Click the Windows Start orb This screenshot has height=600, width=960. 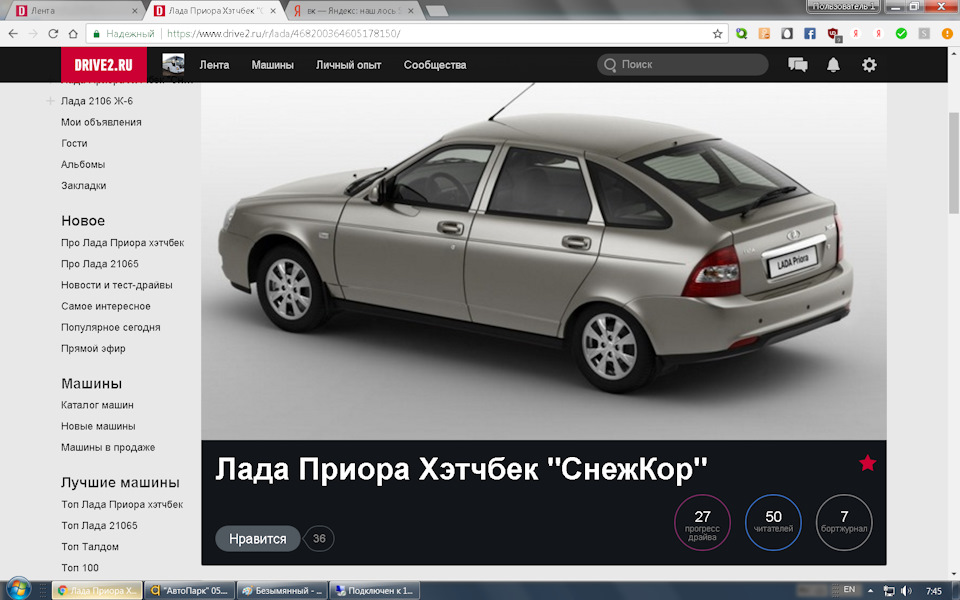pos(18,589)
